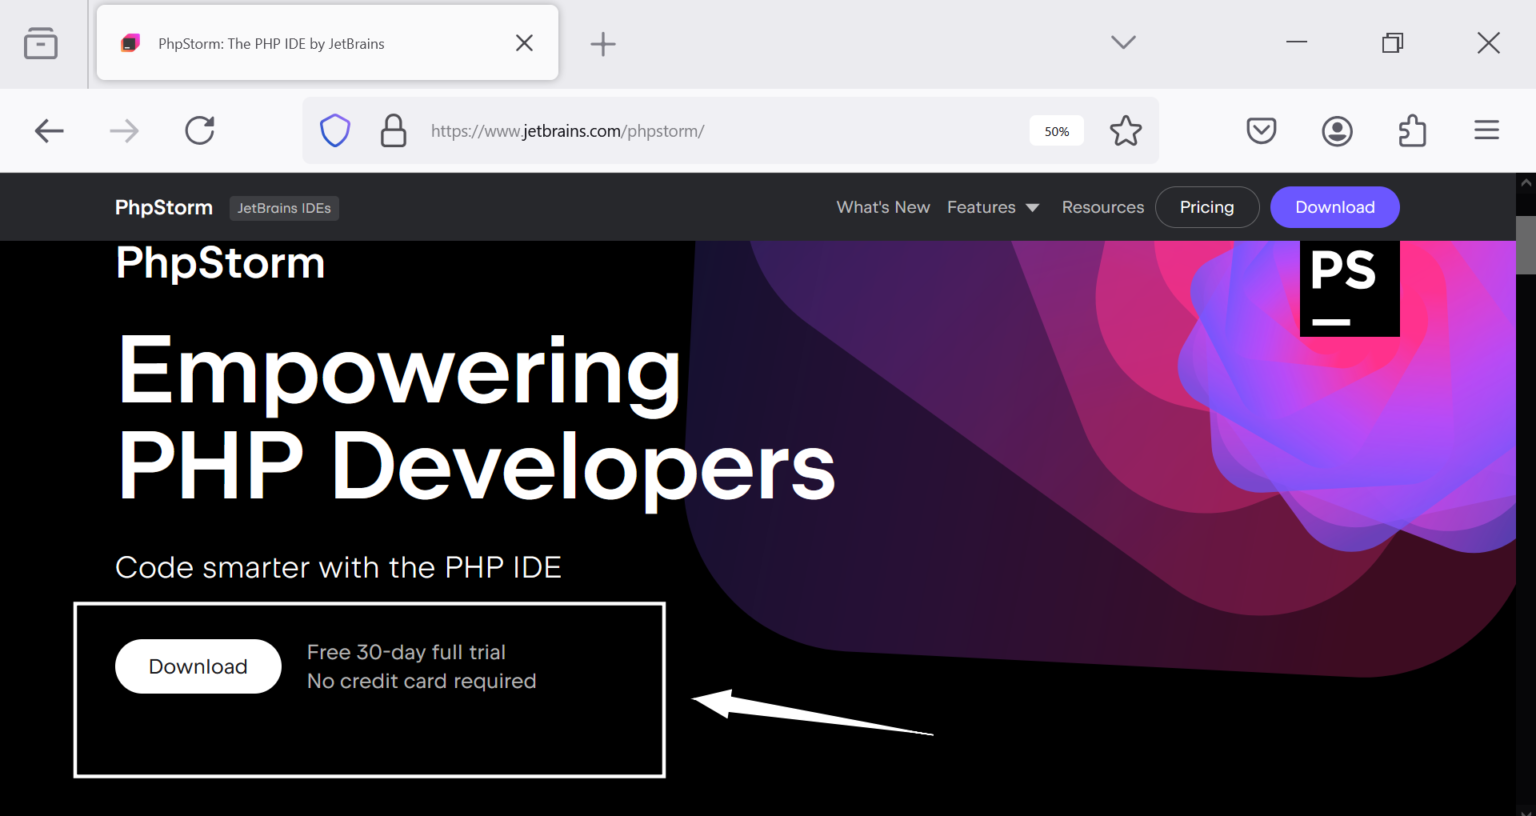The width and height of the screenshot is (1536, 816).
Task: Click the padlock site security icon
Action: (x=393, y=130)
